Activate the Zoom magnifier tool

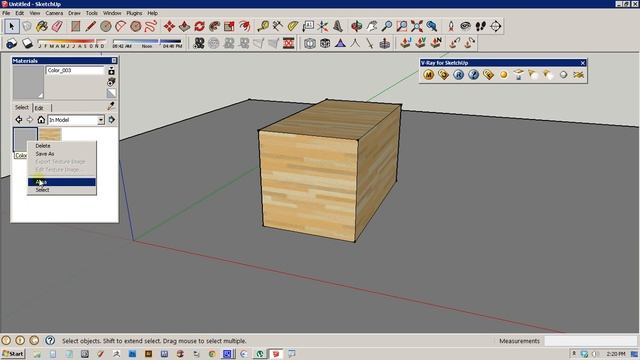tap(387, 27)
